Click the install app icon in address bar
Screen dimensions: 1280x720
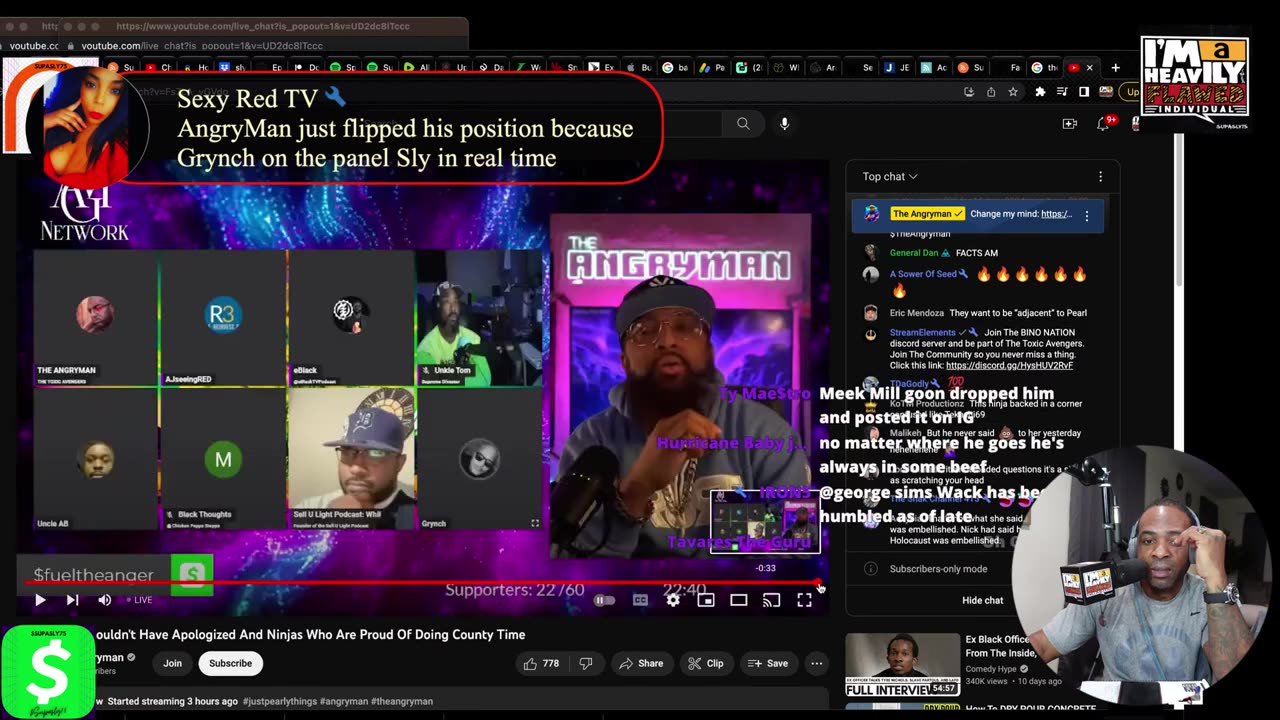point(968,92)
